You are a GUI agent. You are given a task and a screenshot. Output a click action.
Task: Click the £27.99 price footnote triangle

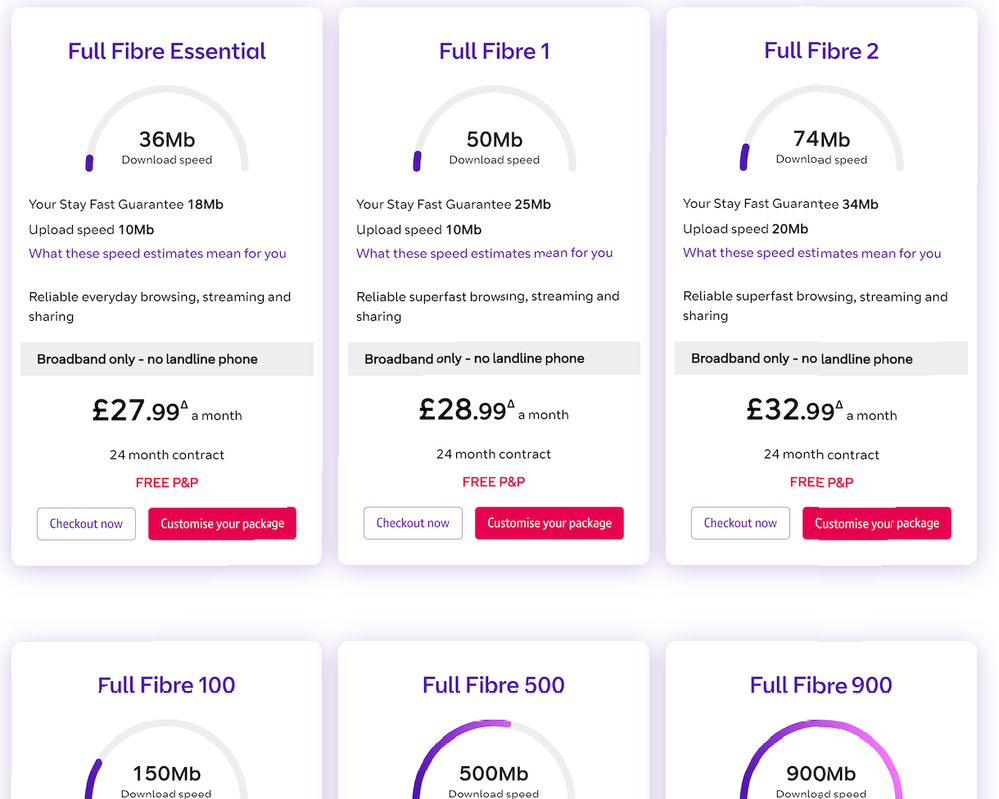pos(184,405)
